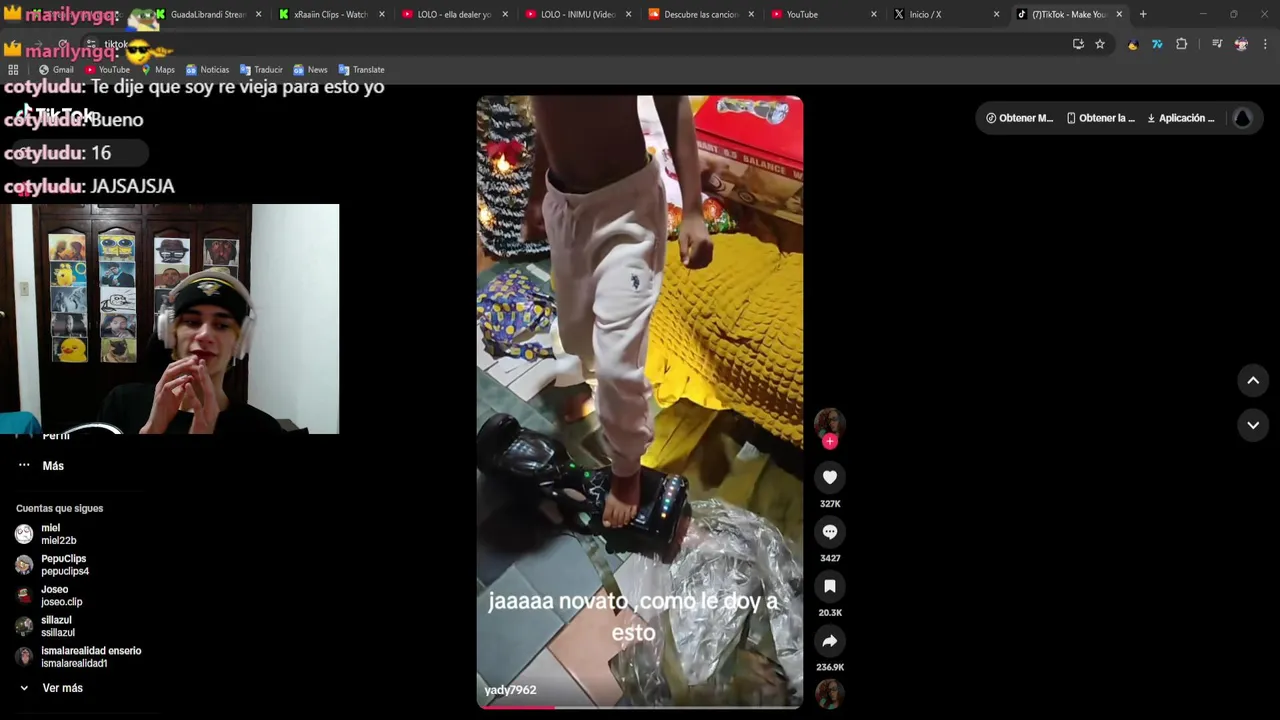Open media controls music-note icon
The image size is (1280, 720).
[x=1217, y=44]
